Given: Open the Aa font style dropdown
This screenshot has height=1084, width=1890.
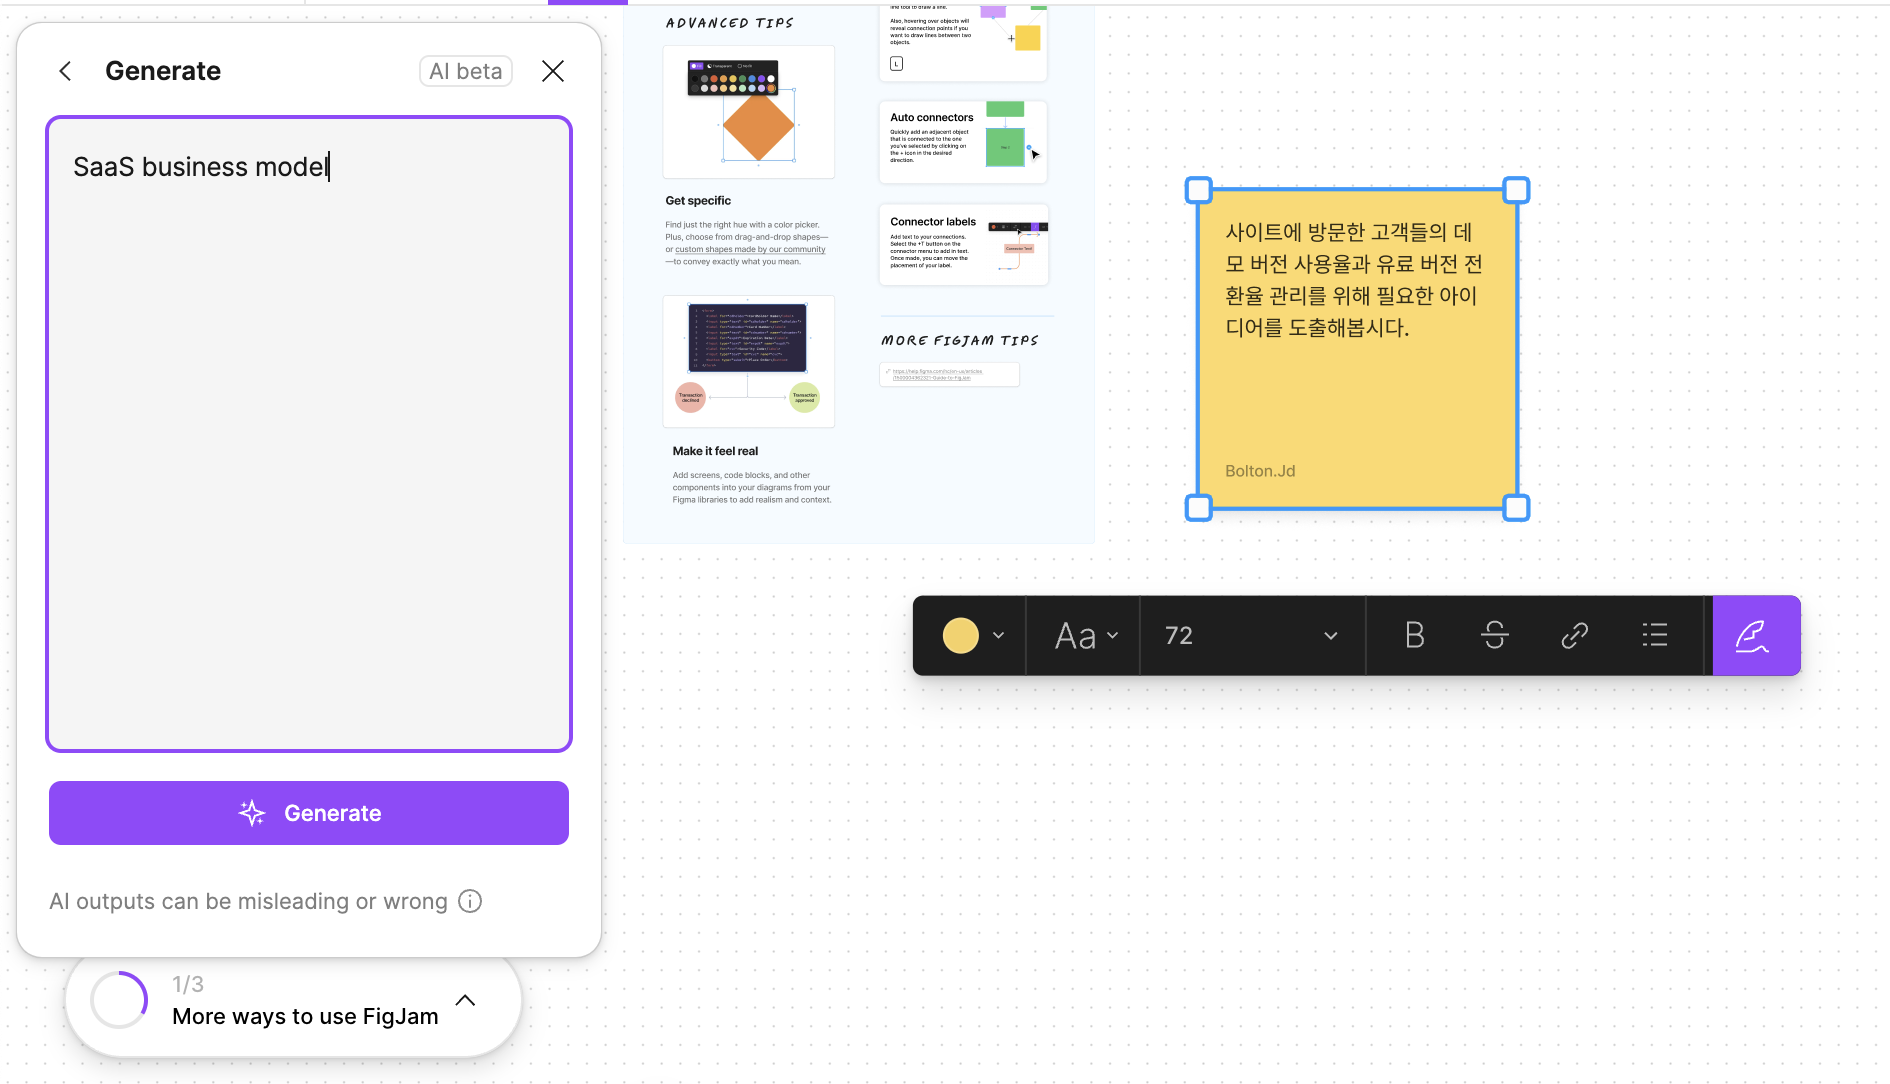Looking at the screenshot, I should coord(1085,636).
